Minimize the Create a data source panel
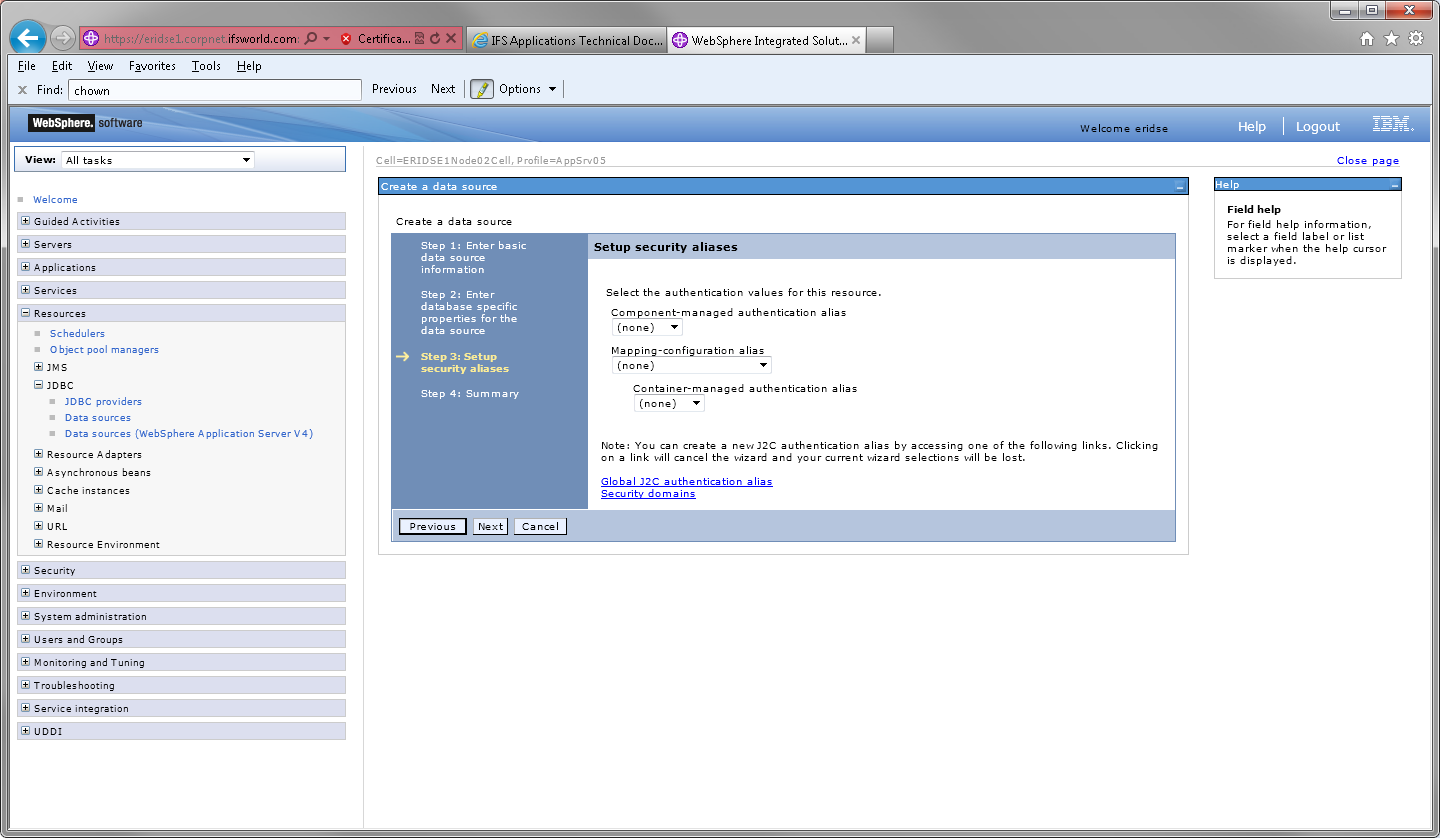The height and width of the screenshot is (838, 1440). pyautogui.click(x=1180, y=187)
